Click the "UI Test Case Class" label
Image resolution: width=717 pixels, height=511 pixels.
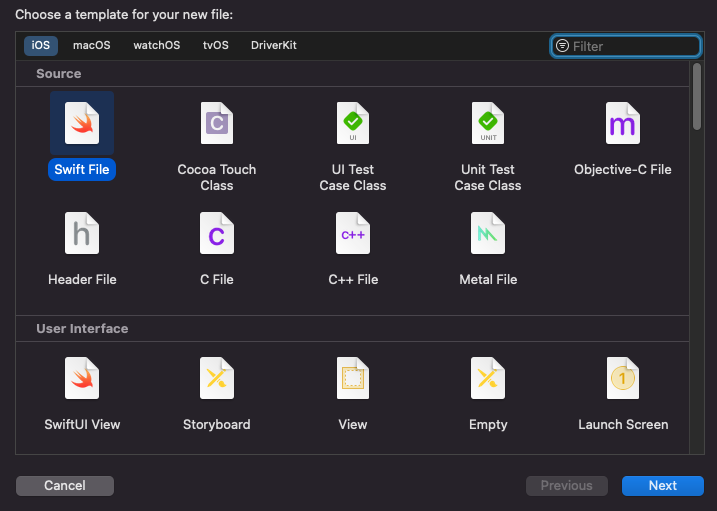(353, 177)
